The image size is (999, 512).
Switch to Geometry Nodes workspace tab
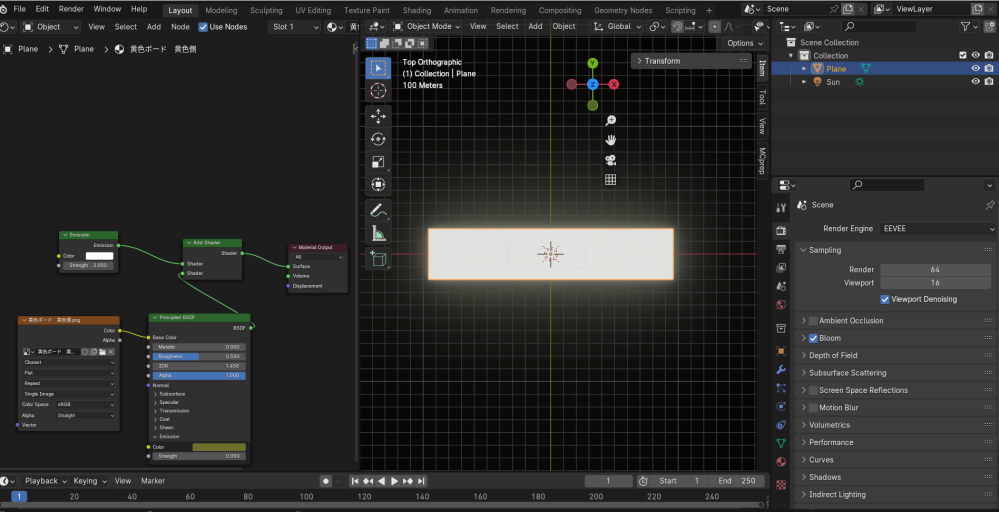(622, 10)
